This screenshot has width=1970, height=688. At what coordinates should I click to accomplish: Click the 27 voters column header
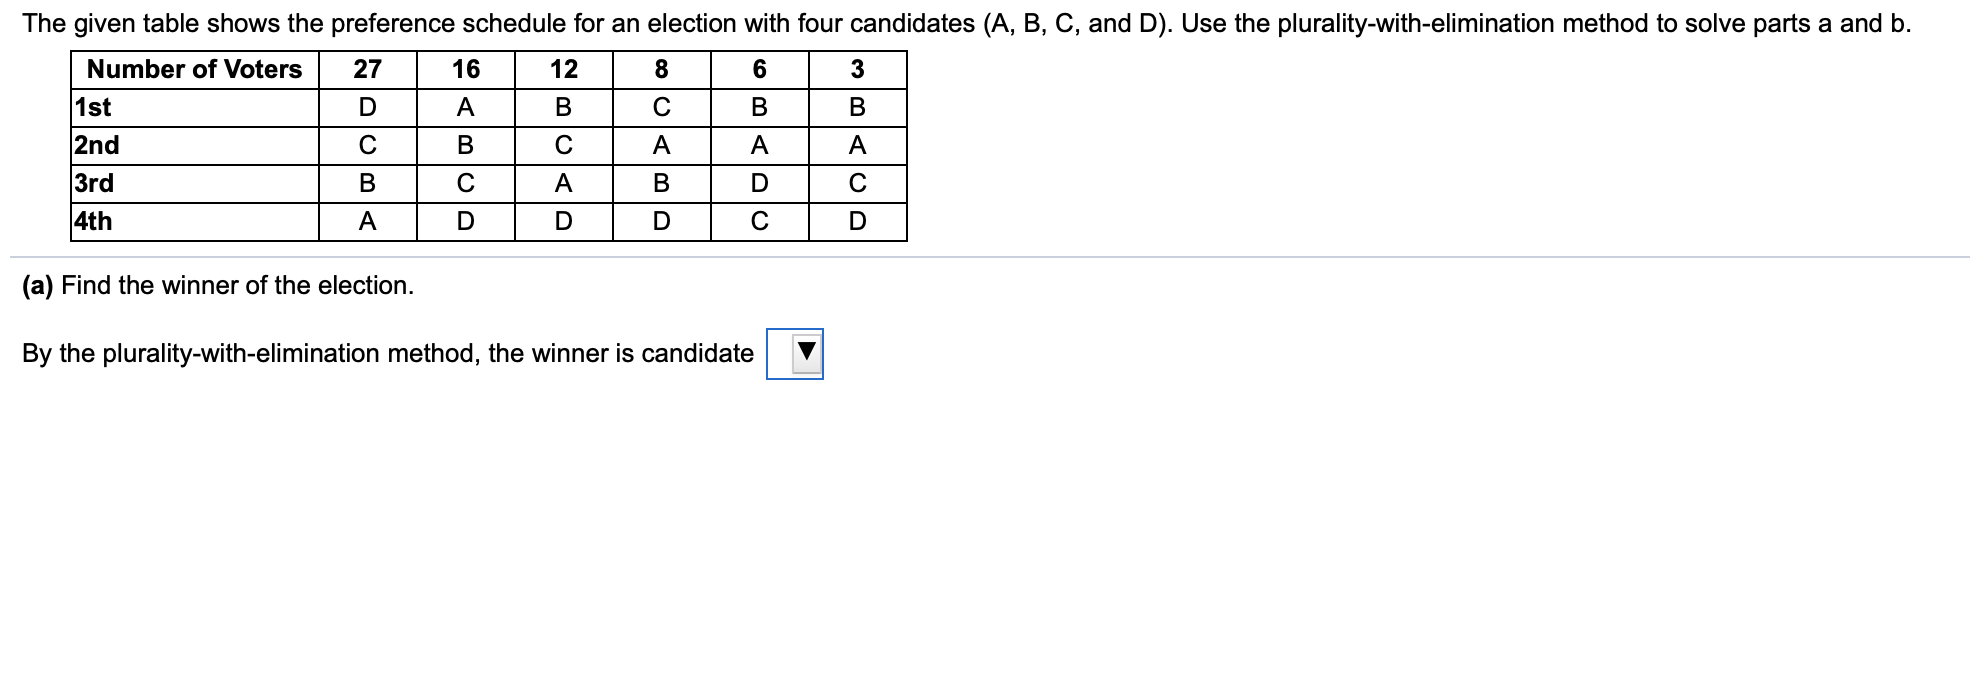pyautogui.click(x=368, y=70)
